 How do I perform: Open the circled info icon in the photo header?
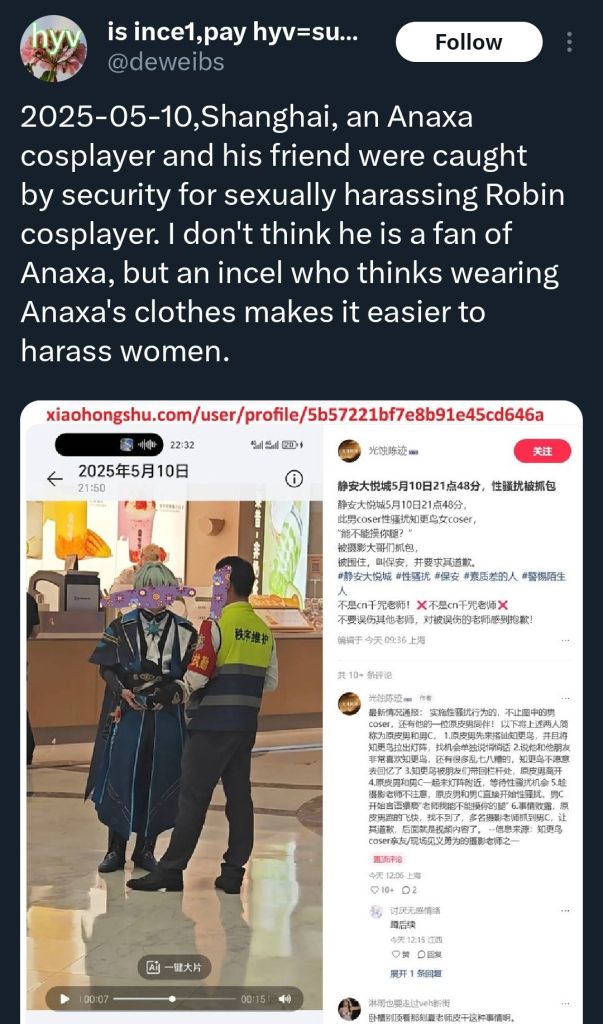tap(294, 479)
